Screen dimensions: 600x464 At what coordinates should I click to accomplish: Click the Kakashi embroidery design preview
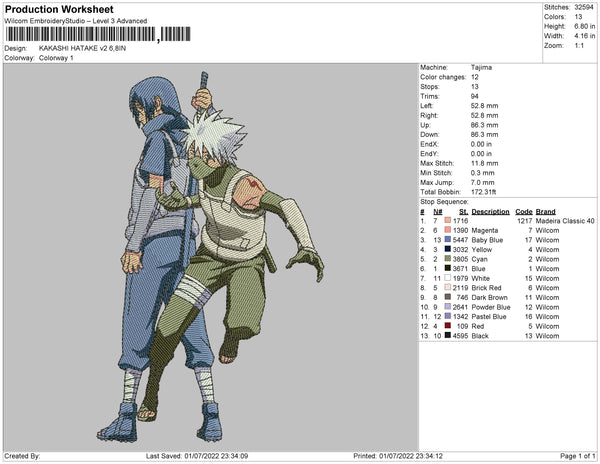[210, 257]
